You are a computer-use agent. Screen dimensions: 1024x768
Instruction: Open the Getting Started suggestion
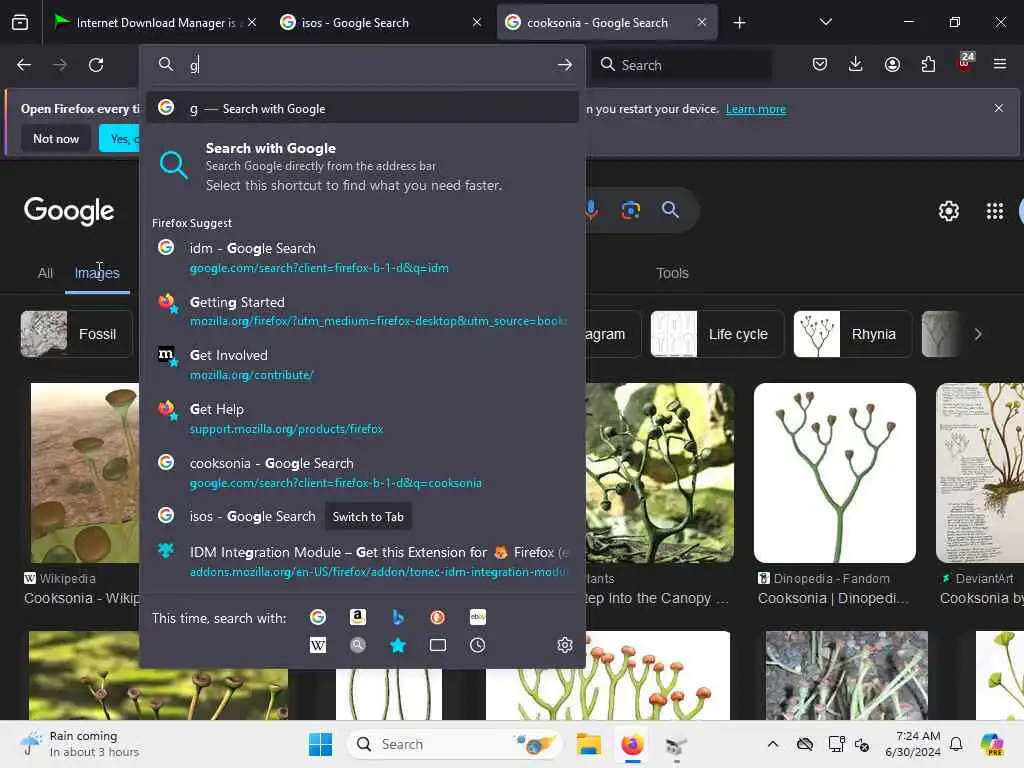pyautogui.click(x=362, y=311)
